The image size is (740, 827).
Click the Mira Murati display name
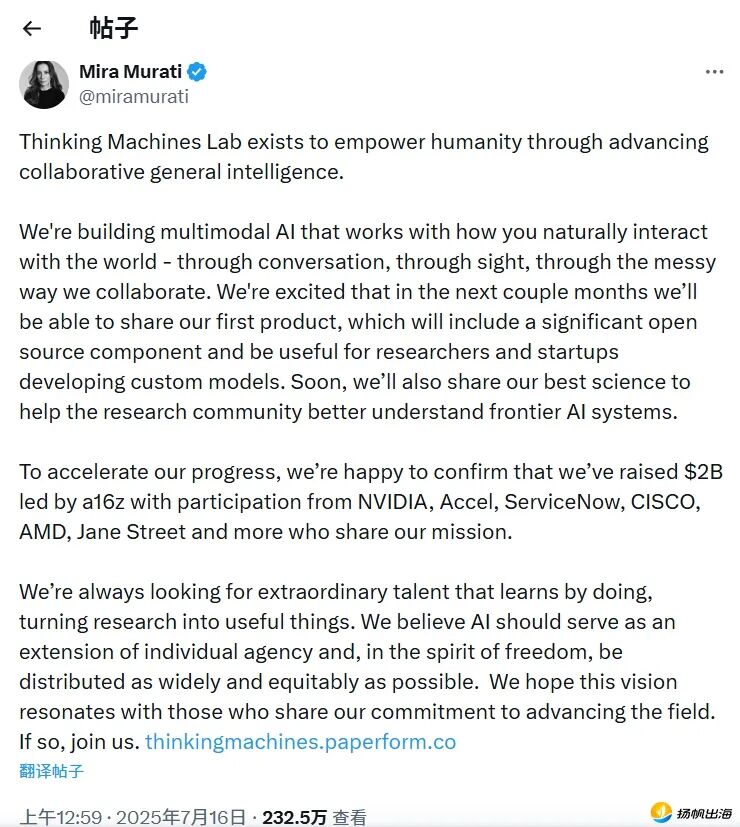pos(130,73)
